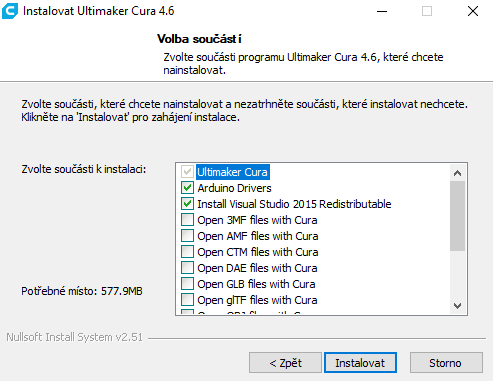Cancel setup with the Storno button
This screenshot has height=381, width=493.
click(x=446, y=363)
